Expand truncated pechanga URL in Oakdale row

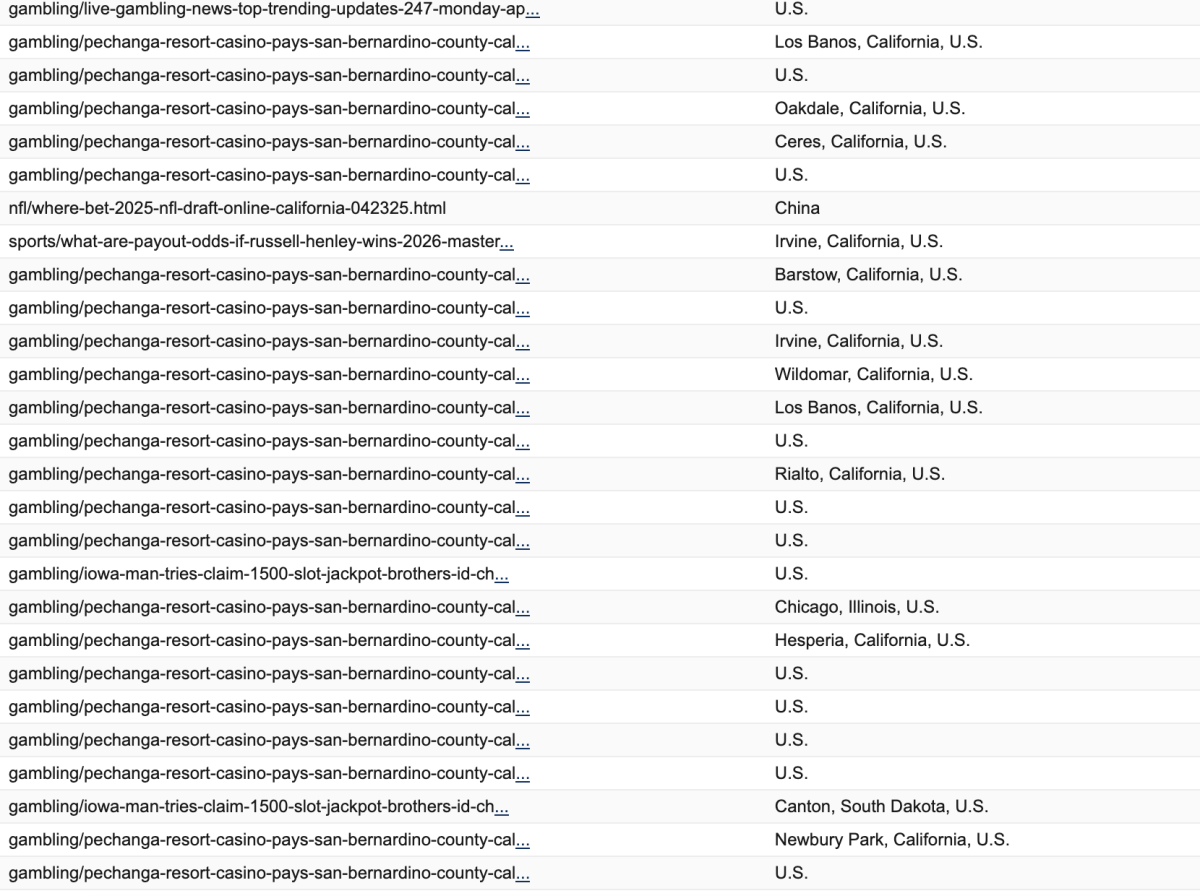click(523, 109)
